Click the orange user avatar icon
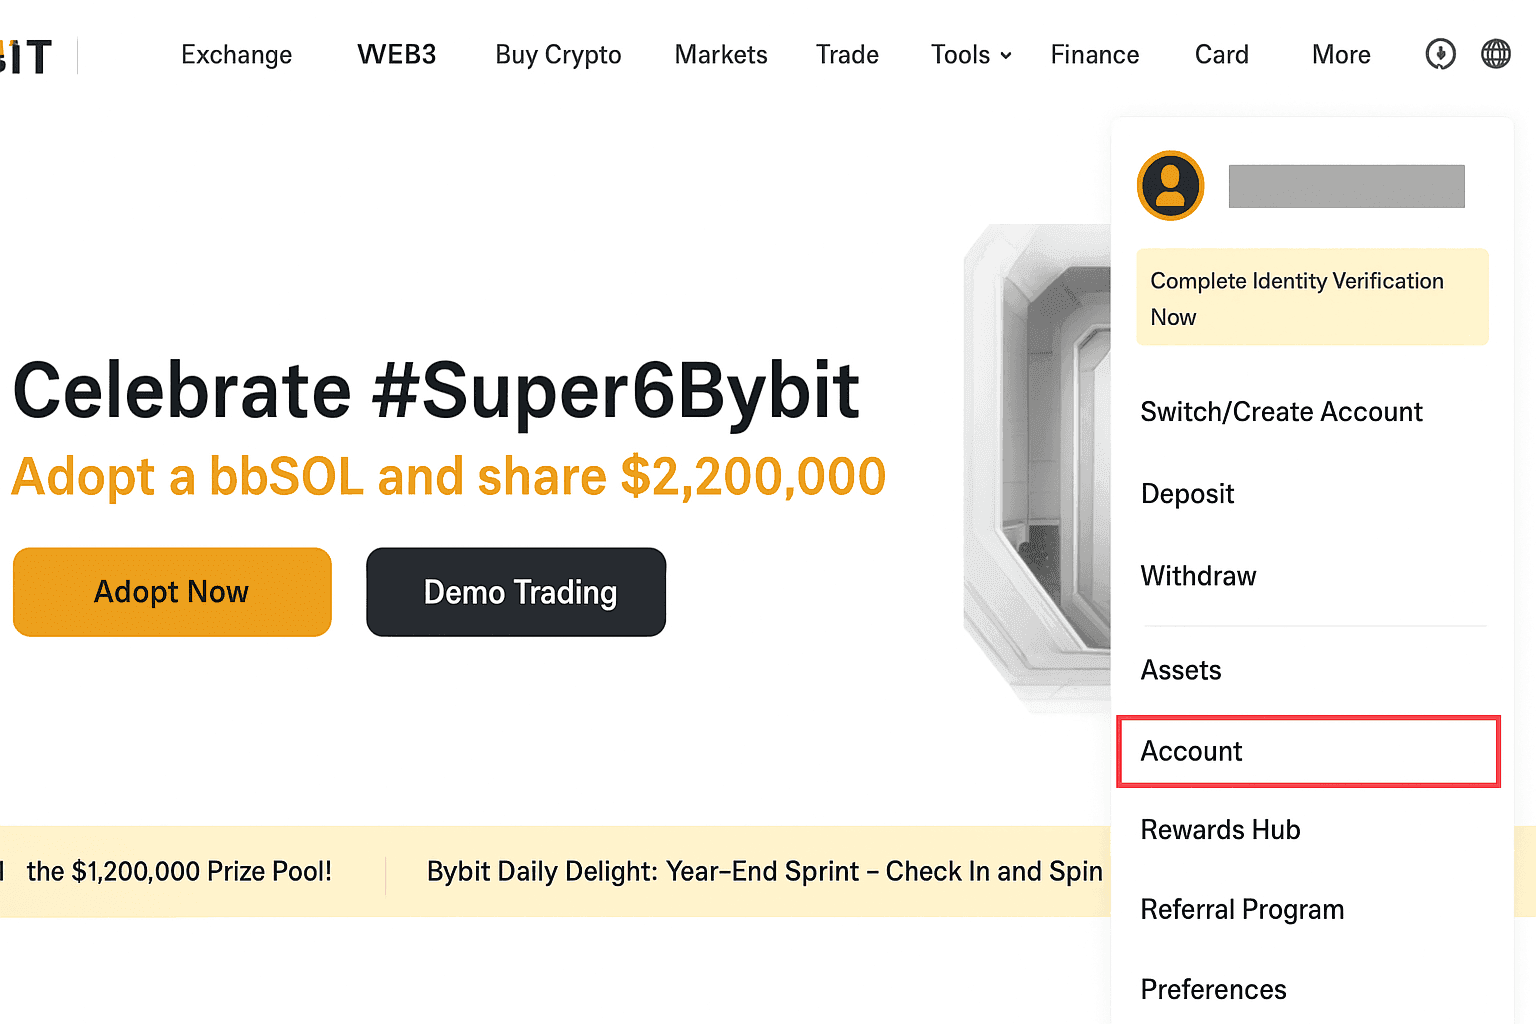Viewport: 1536px width, 1024px height. (x=1170, y=186)
